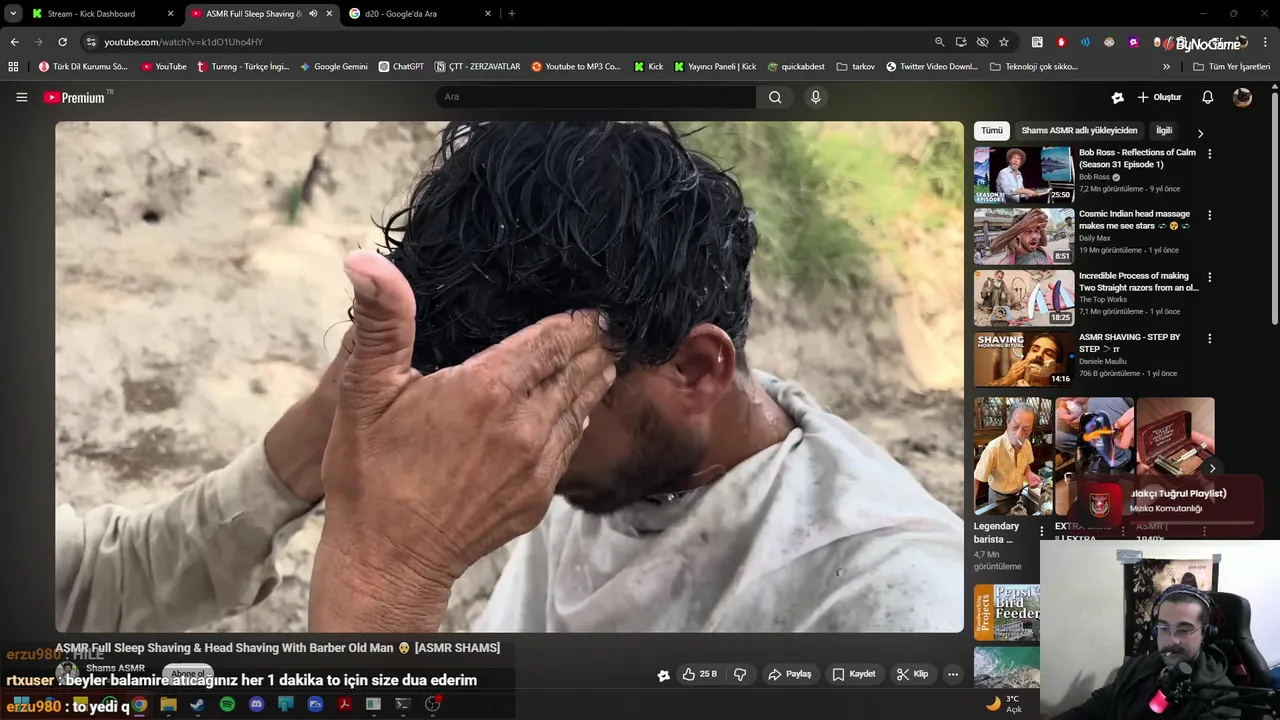The height and width of the screenshot is (720, 1280).
Task: Open the YouTube hamburger guide menu
Action: [x=21, y=97]
